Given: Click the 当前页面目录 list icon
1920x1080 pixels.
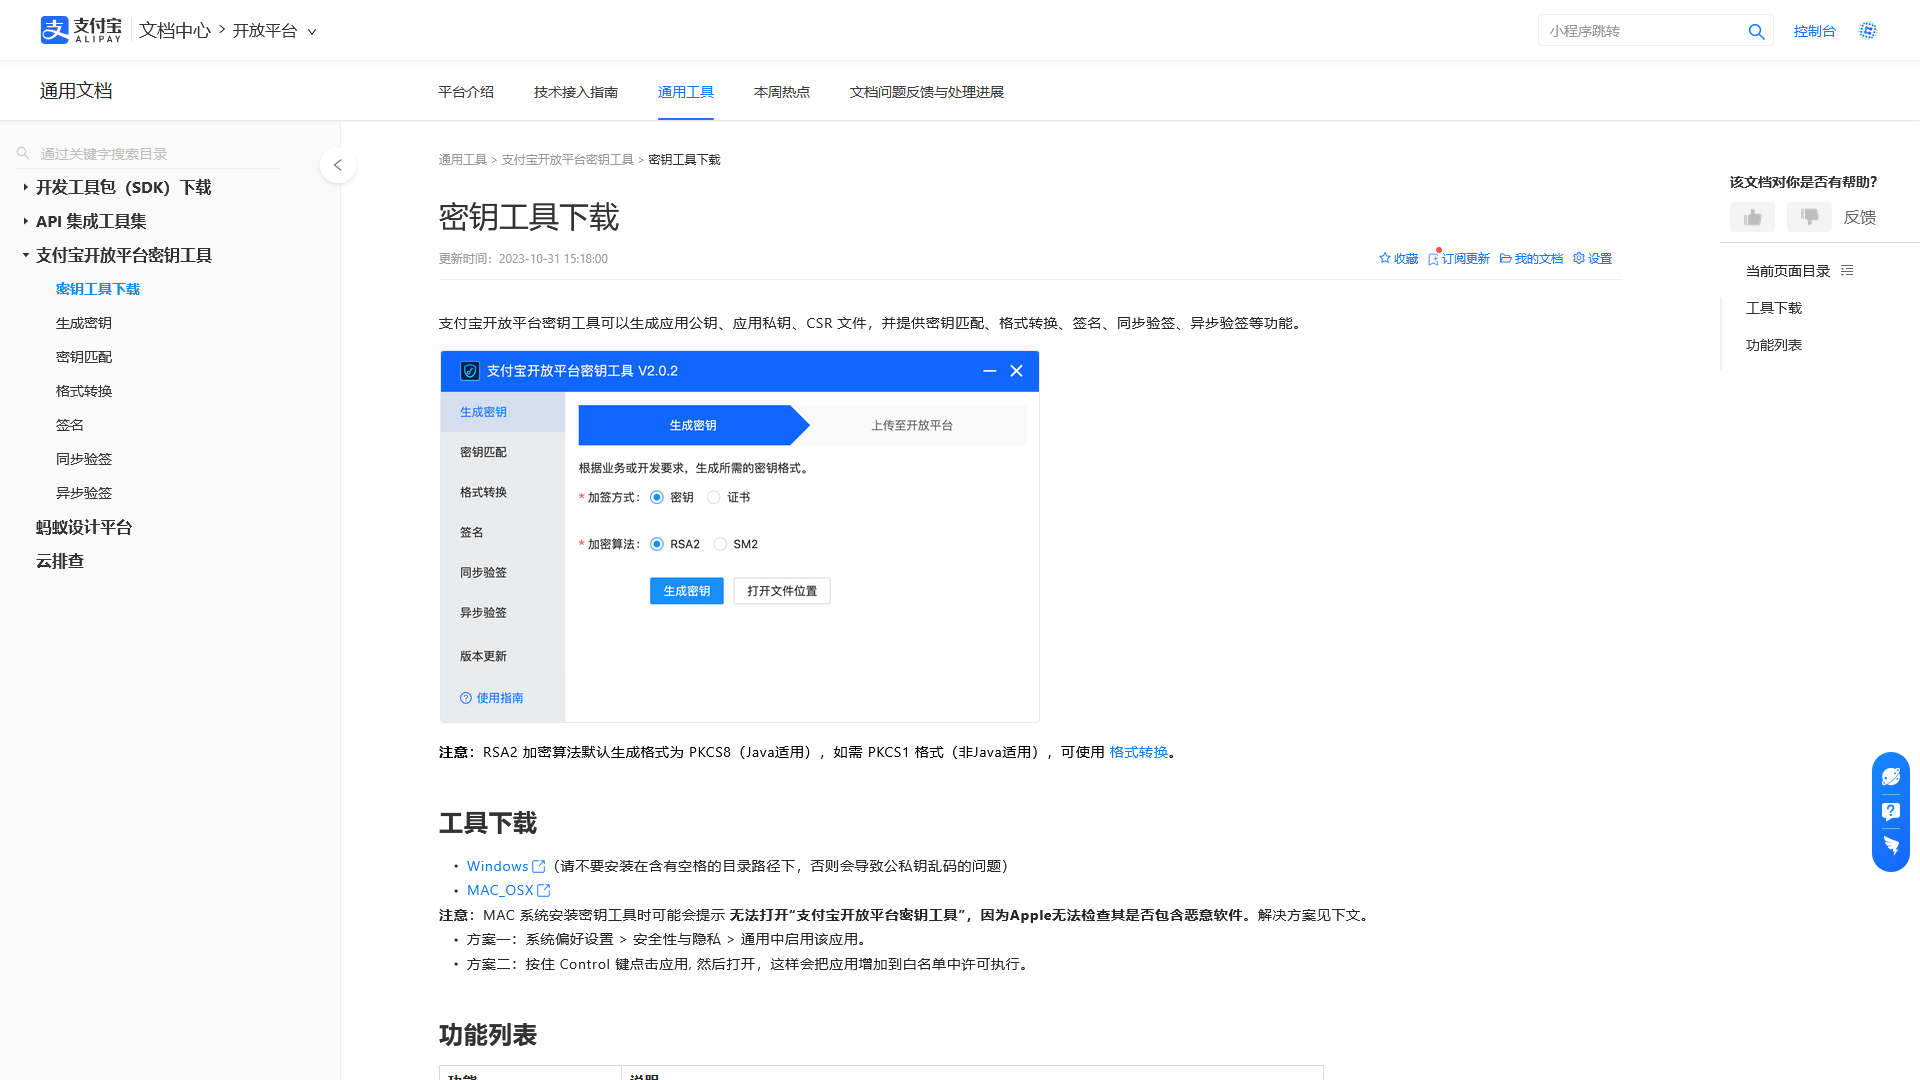Looking at the screenshot, I should pos(1847,271).
